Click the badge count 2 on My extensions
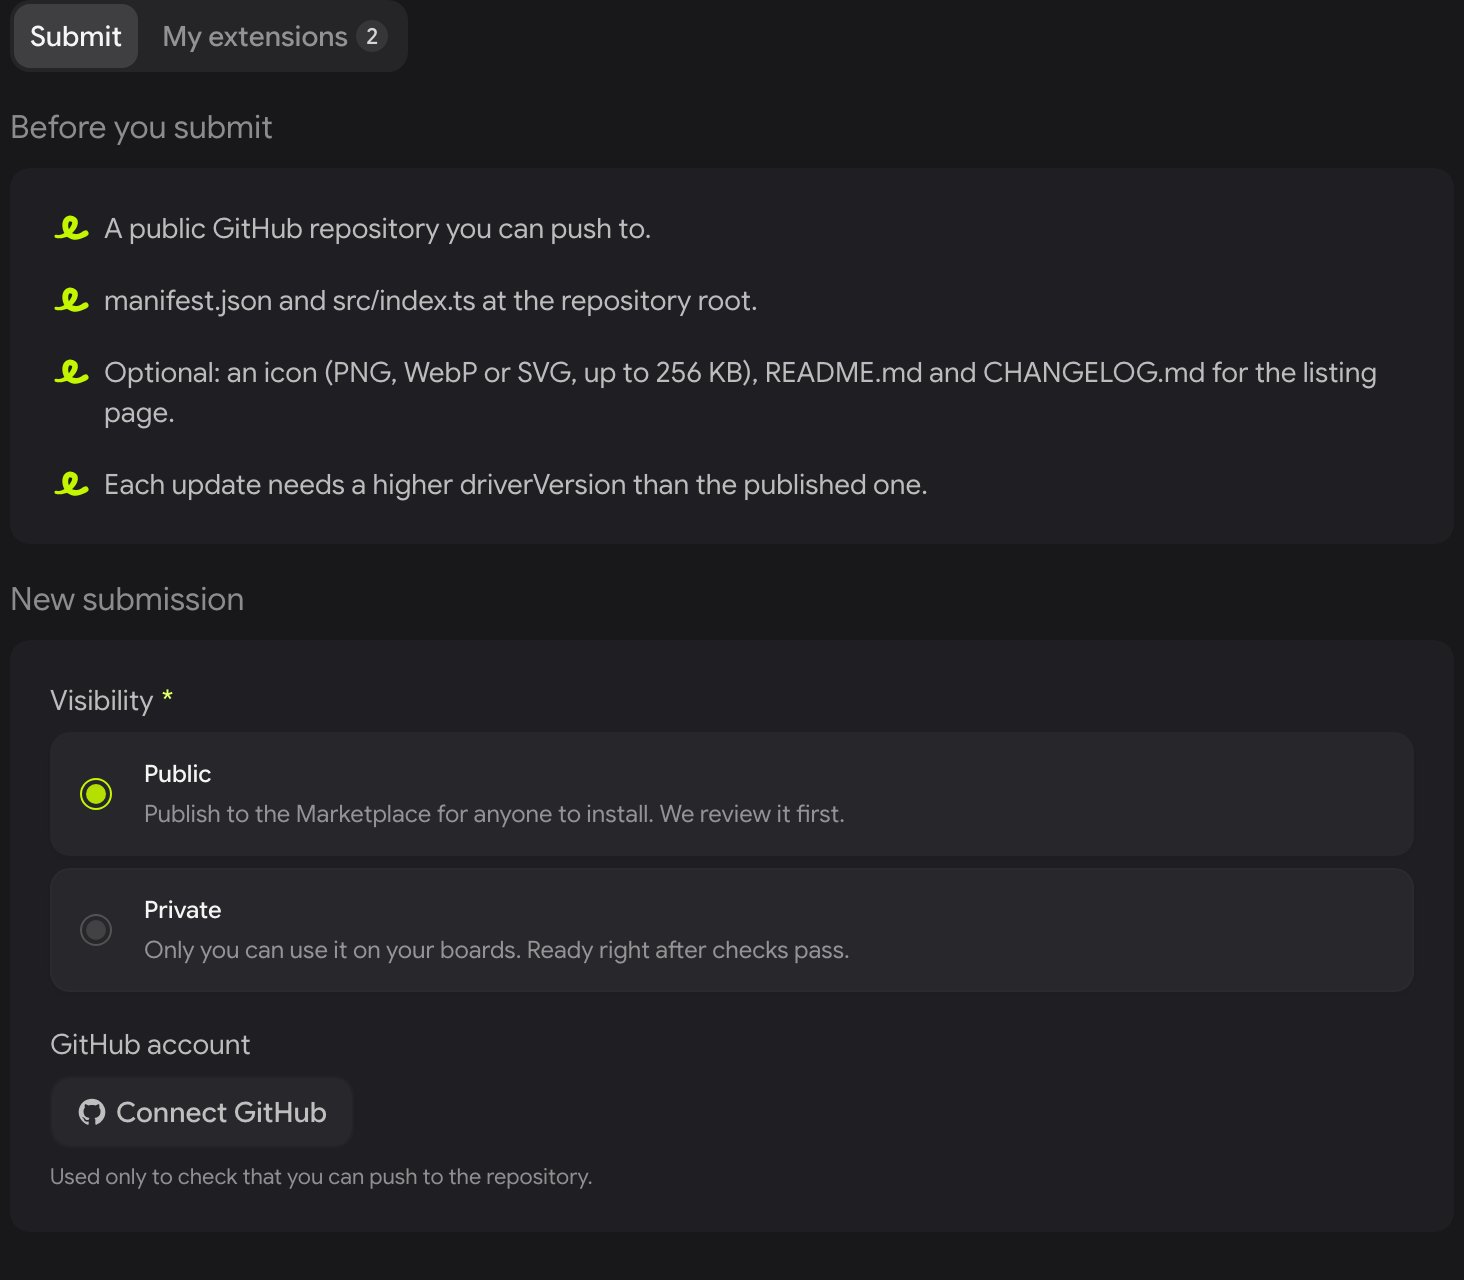Image resolution: width=1464 pixels, height=1280 pixels. point(371,36)
